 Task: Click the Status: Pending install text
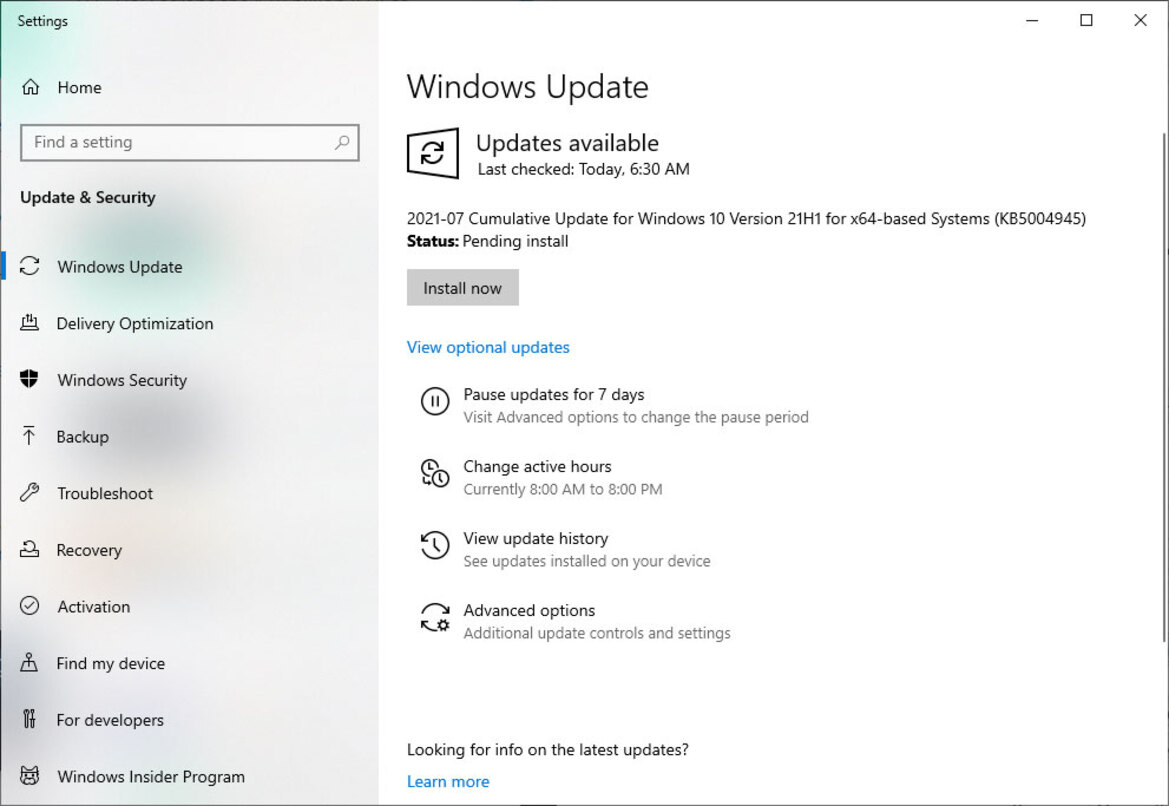488,241
